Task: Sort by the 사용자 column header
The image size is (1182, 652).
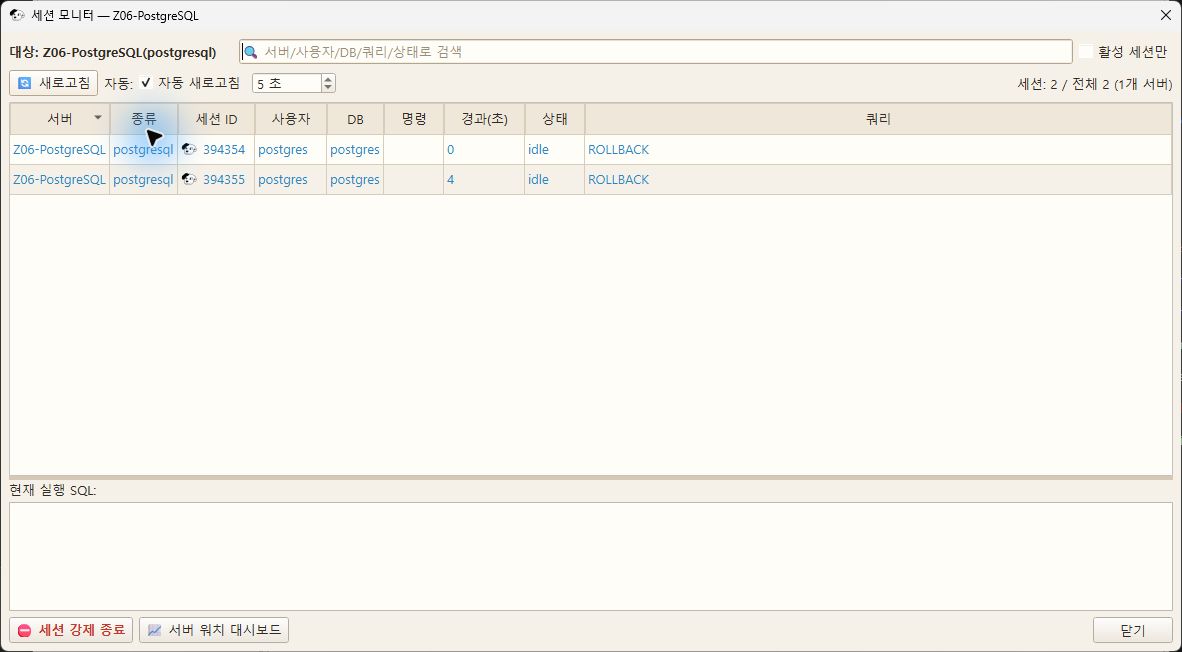Action: [290, 119]
